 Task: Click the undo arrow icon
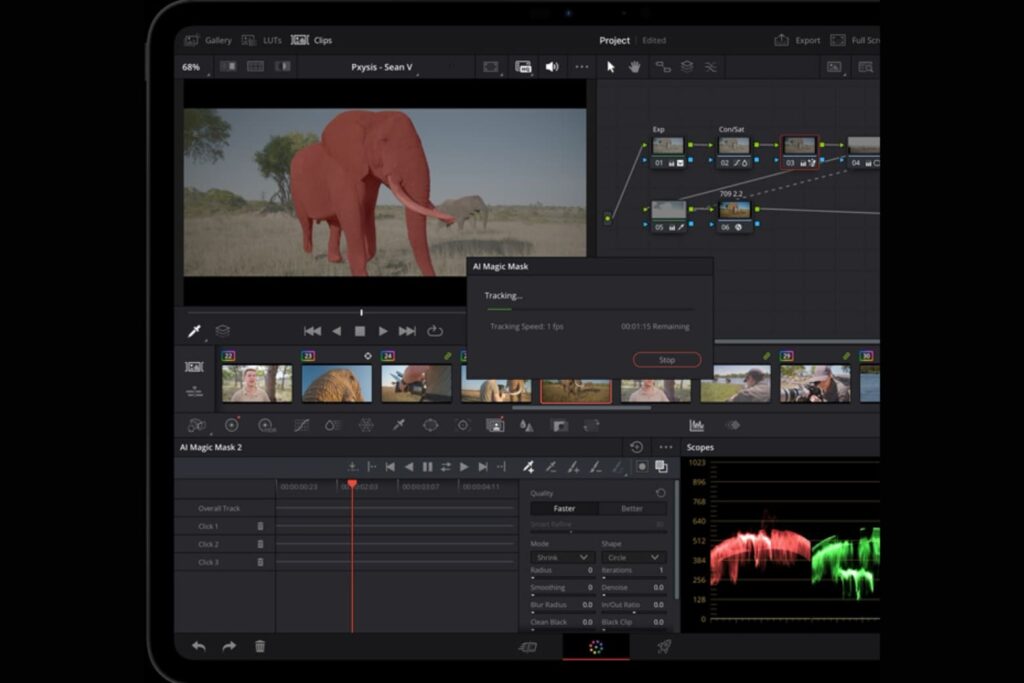coord(199,646)
